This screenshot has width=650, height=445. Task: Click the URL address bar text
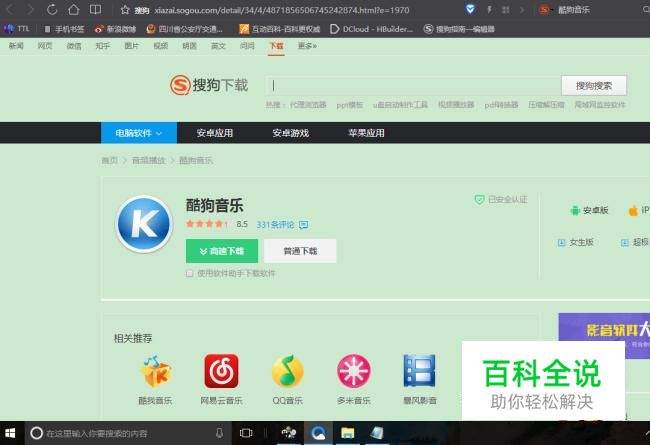coord(282,10)
